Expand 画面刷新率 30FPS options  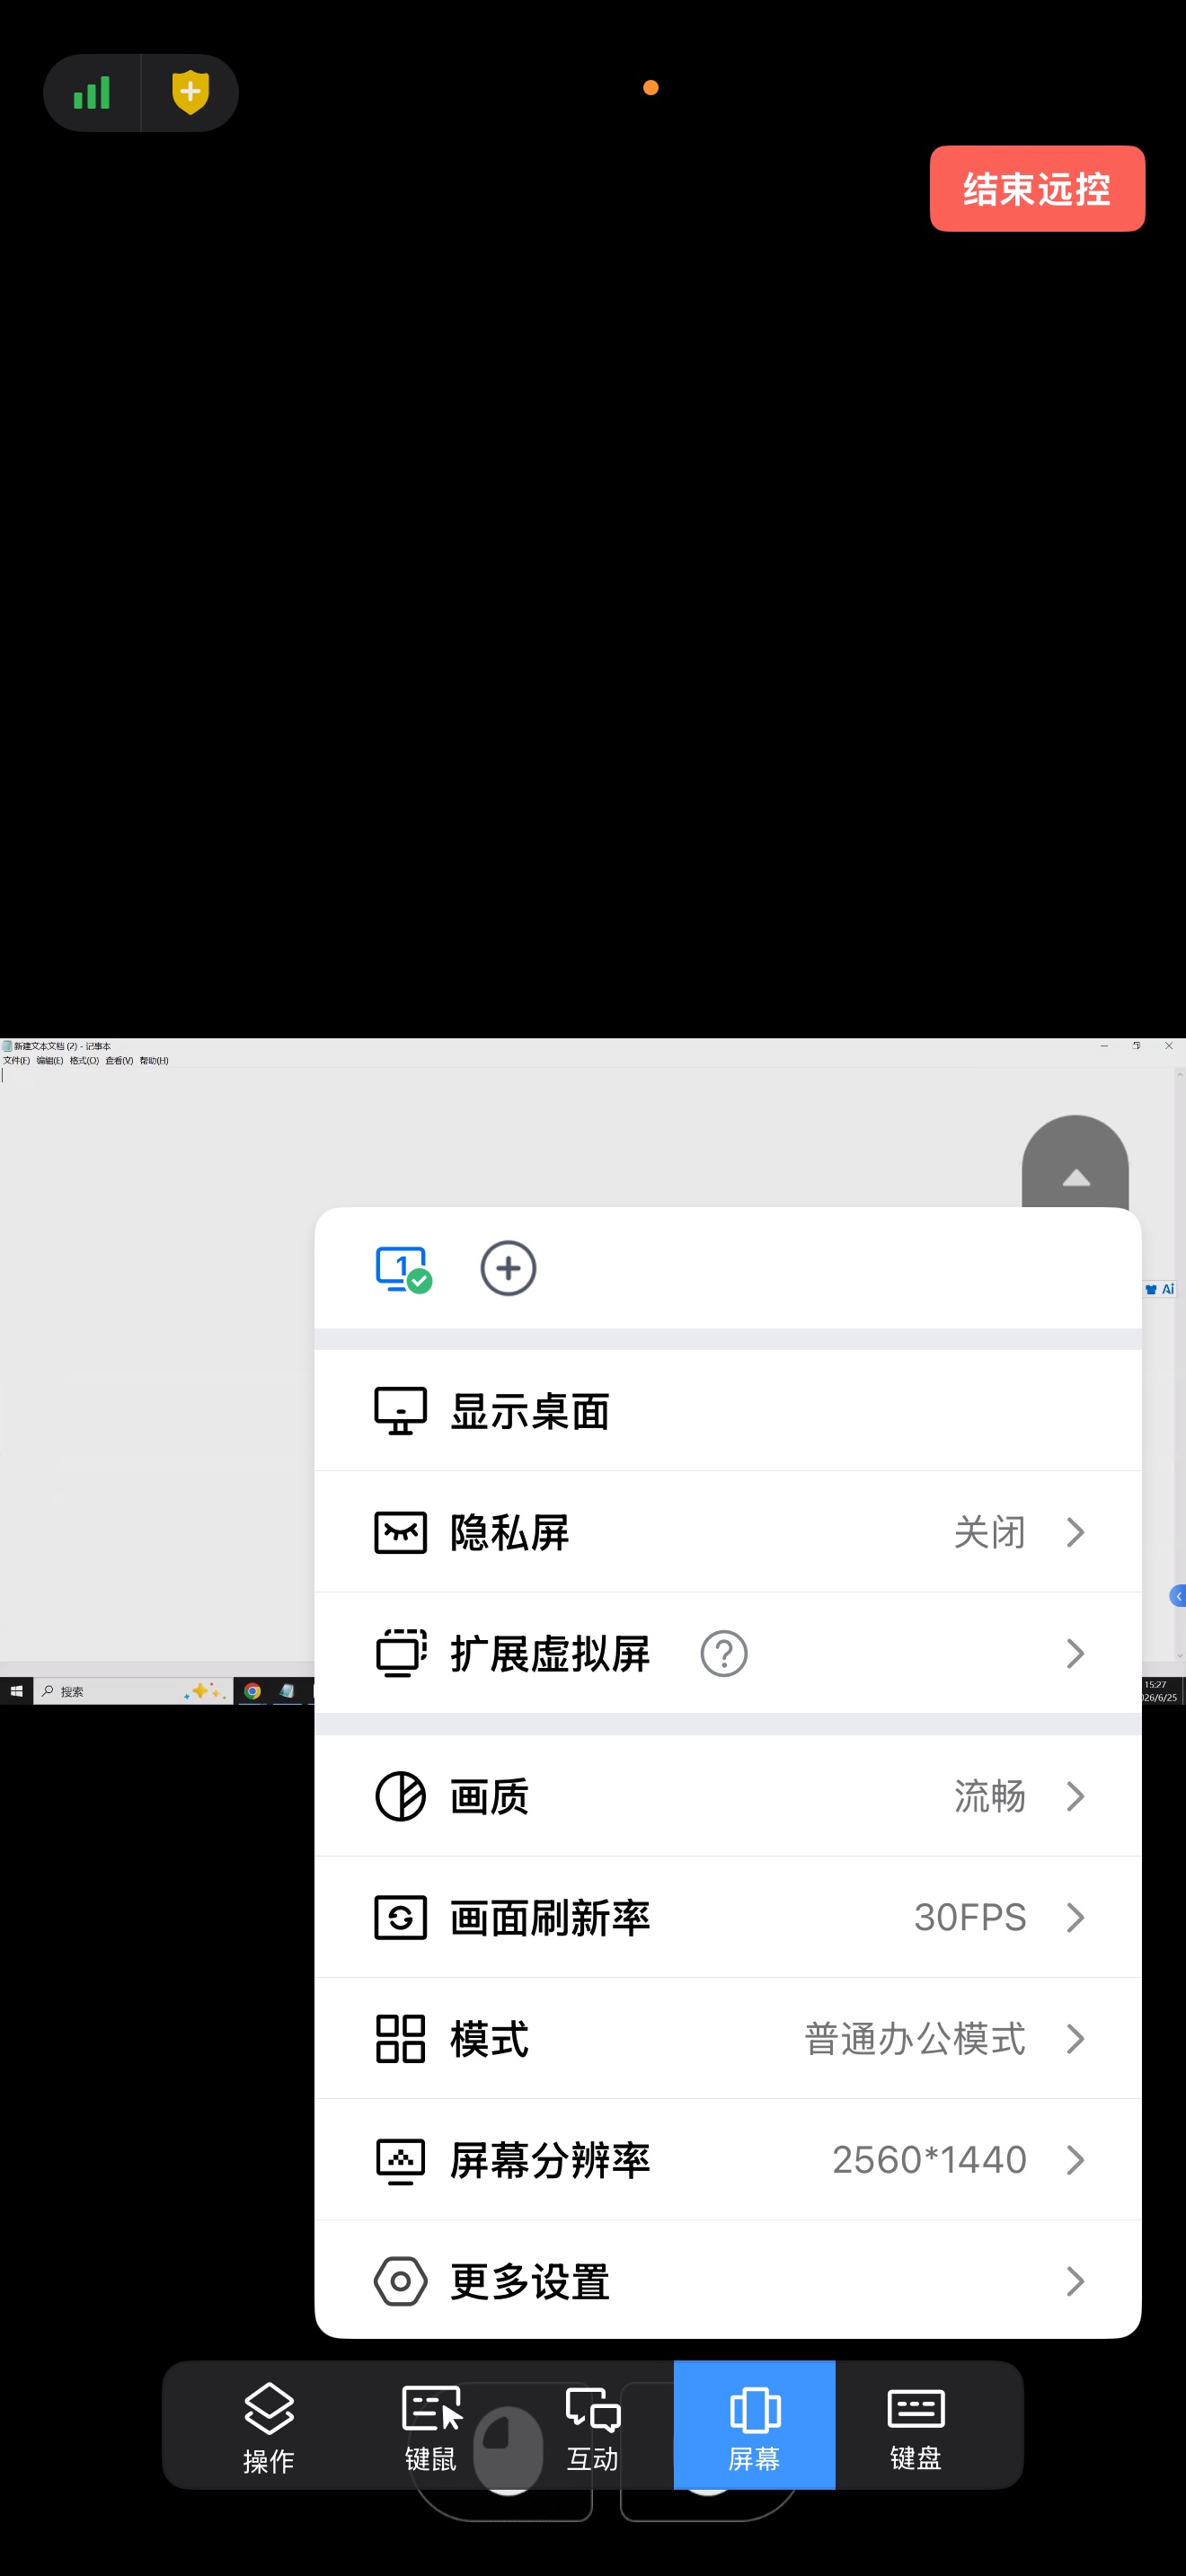pyautogui.click(x=728, y=1917)
